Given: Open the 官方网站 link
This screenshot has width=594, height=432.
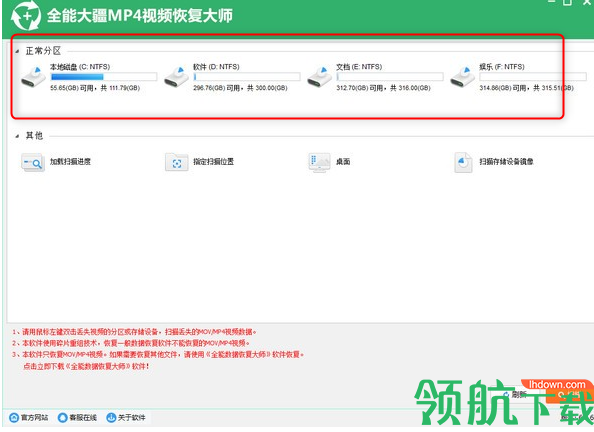Looking at the screenshot, I should [34, 418].
